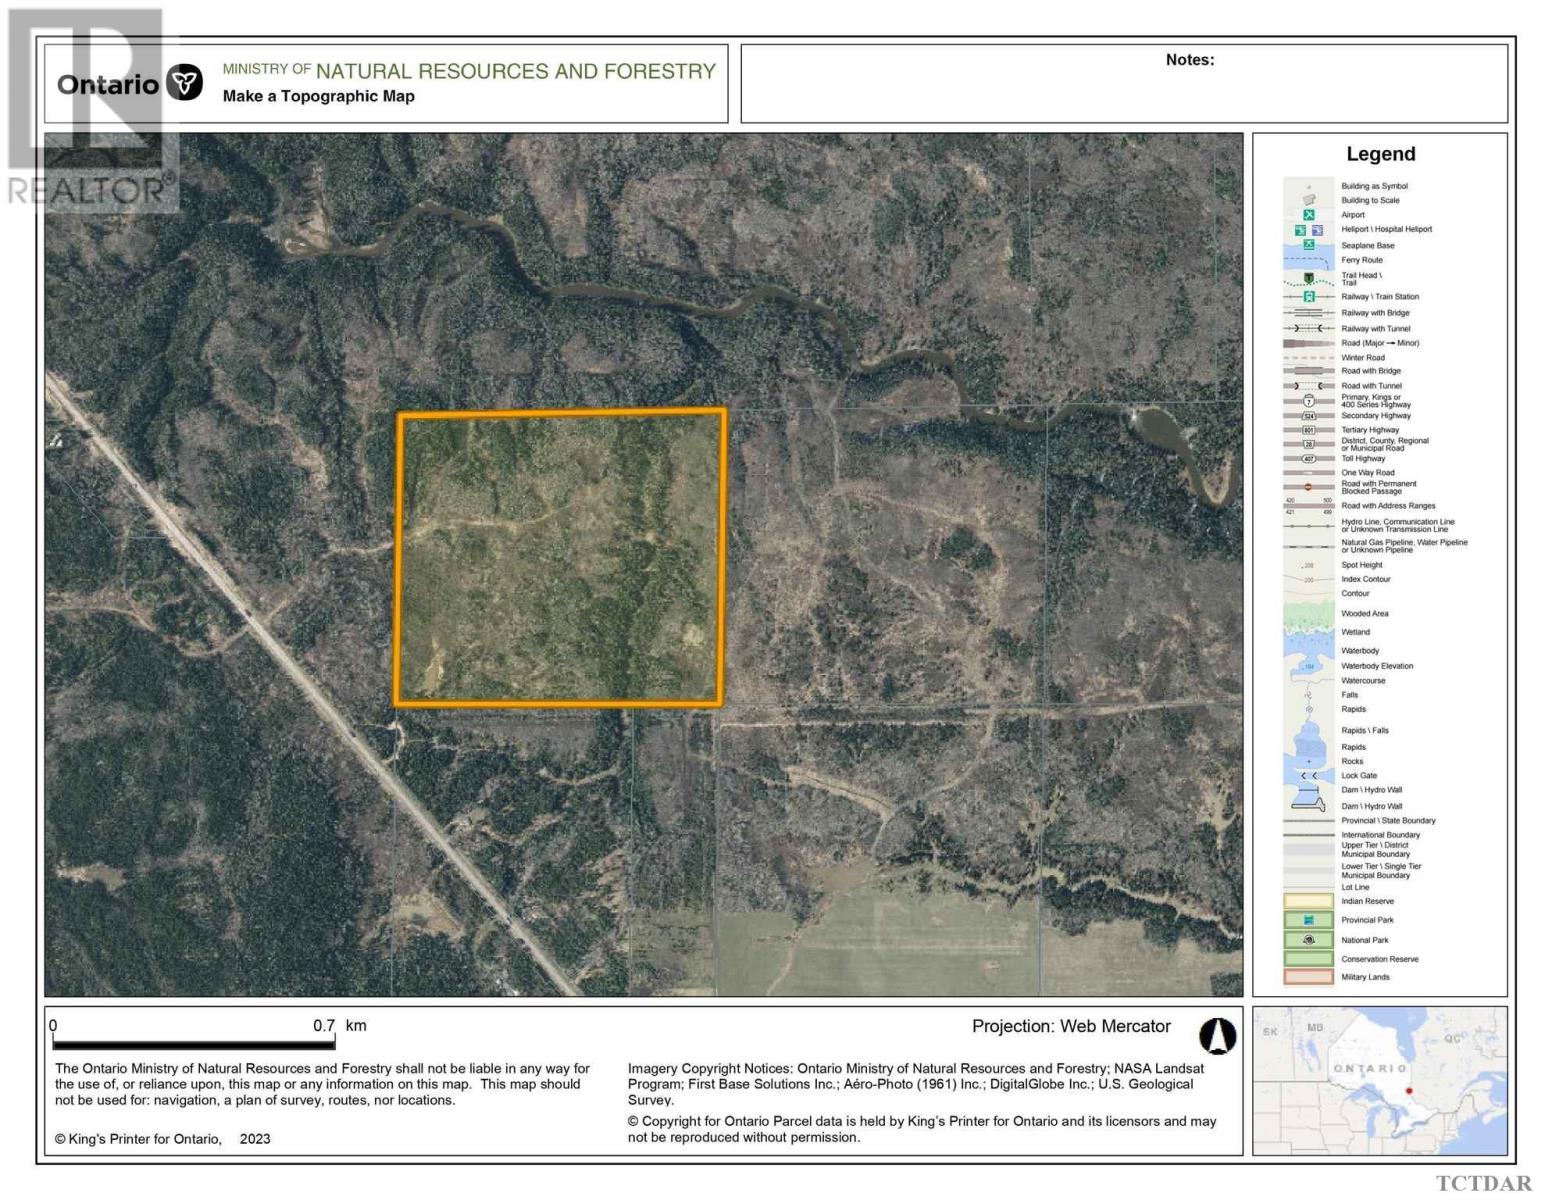
Task: Select the Airport symbol in the legend
Action: click(x=1307, y=214)
